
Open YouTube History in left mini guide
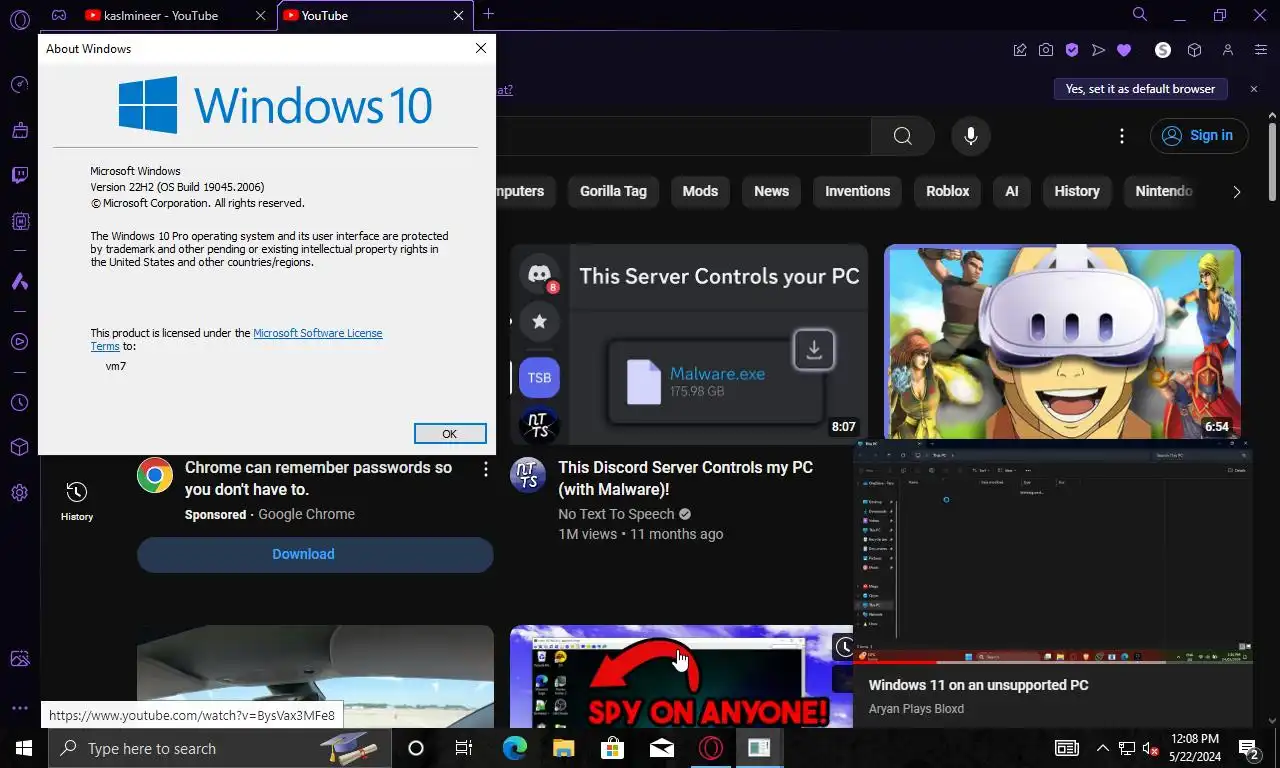[77, 500]
